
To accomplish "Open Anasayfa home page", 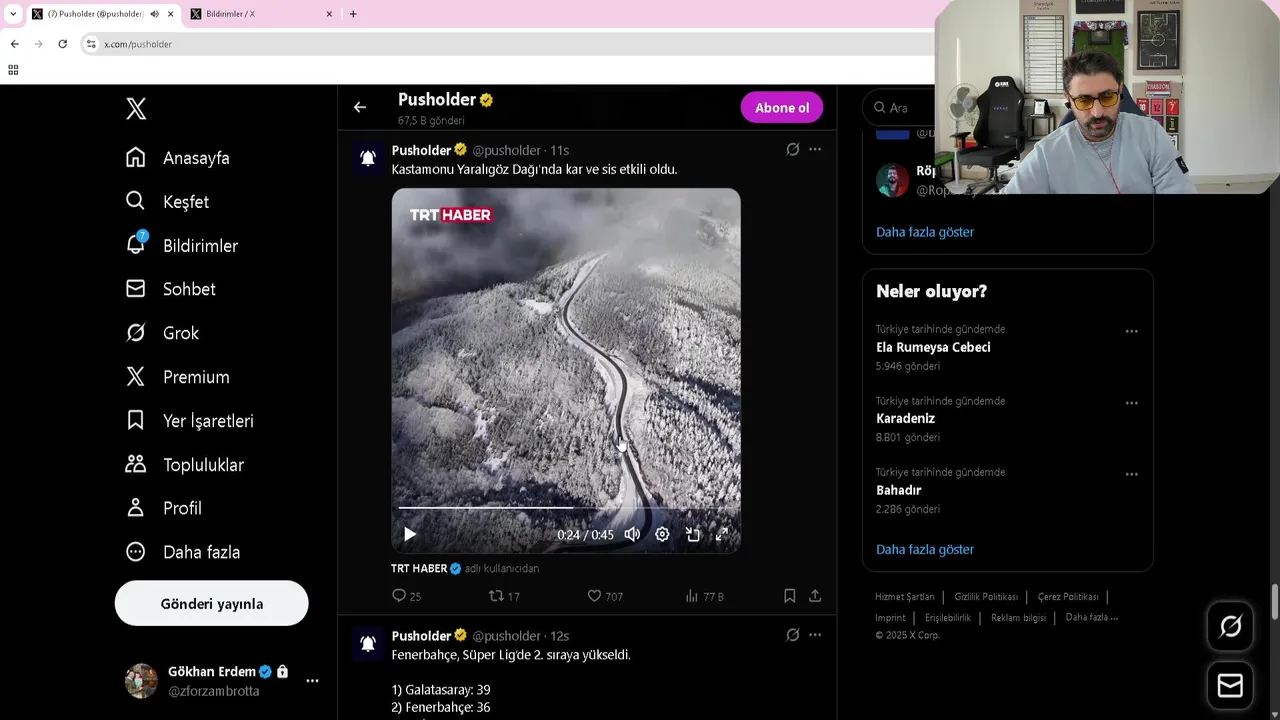I will click(x=178, y=158).
